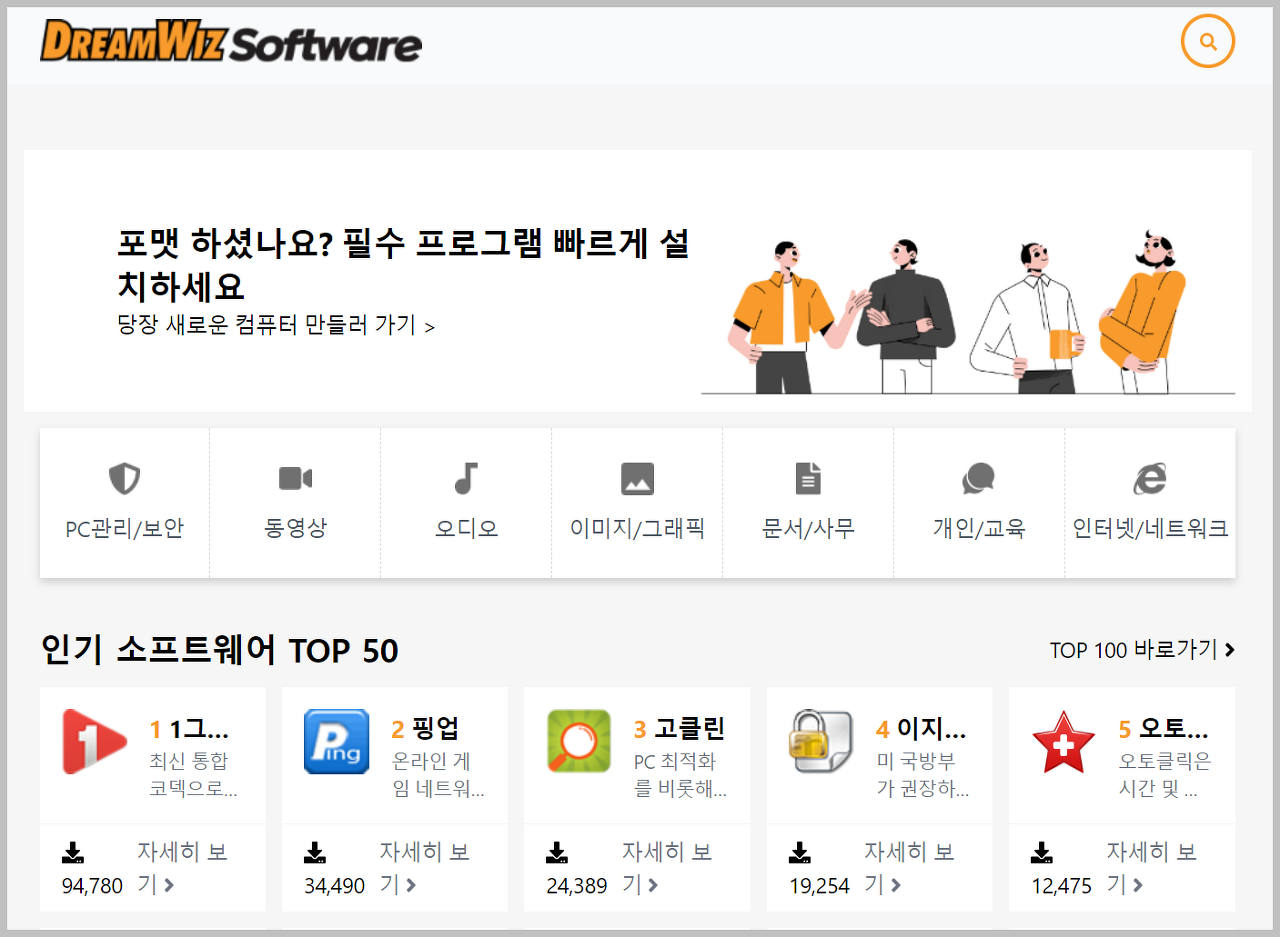This screenshot has height=937, width=1280.
Task: Click download count 24,389
Action: (577, 886)
